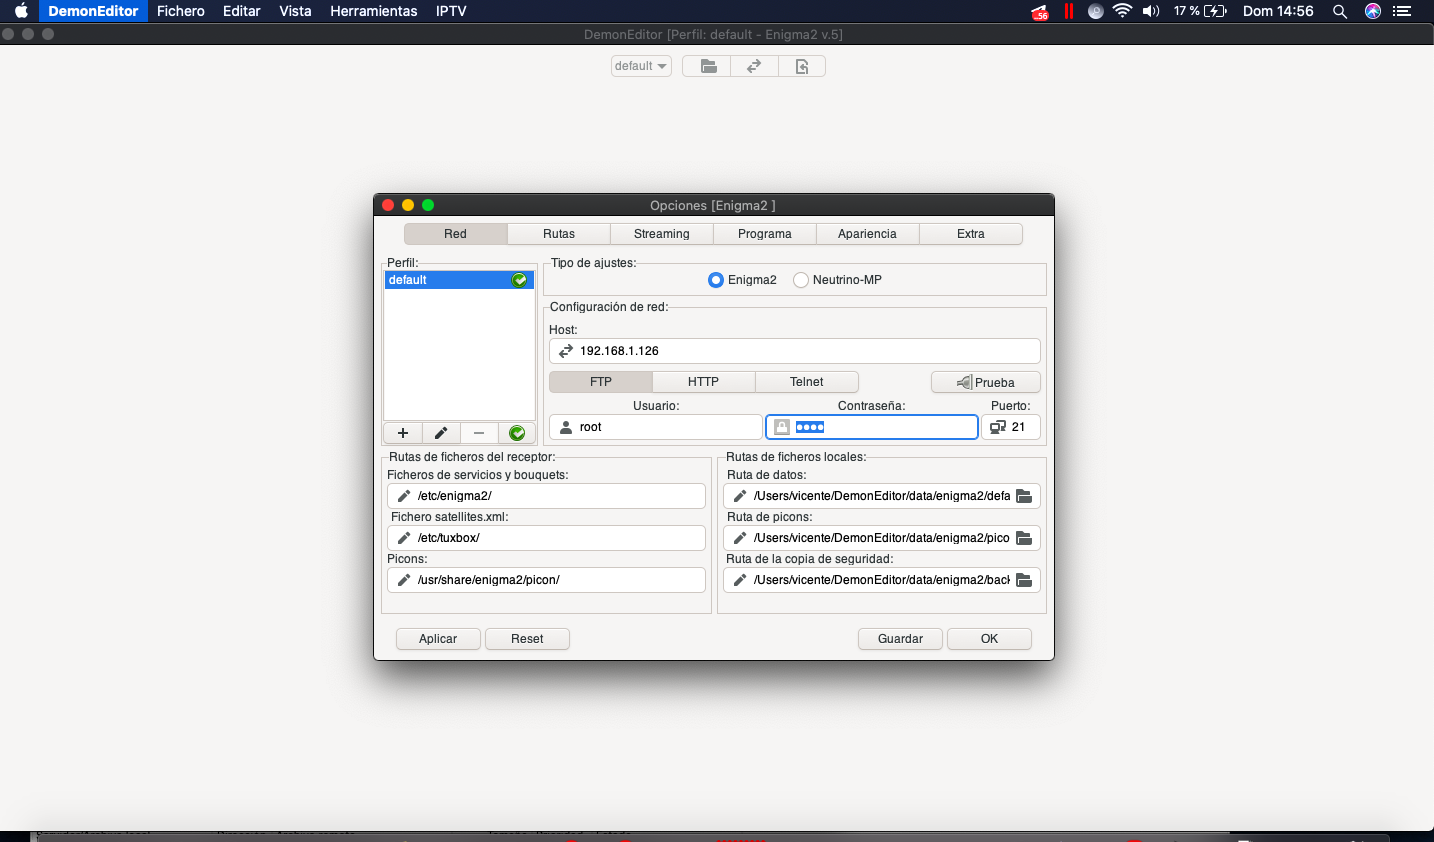Click the add profile plus icon
The image size is (1434, 842).
403,433
